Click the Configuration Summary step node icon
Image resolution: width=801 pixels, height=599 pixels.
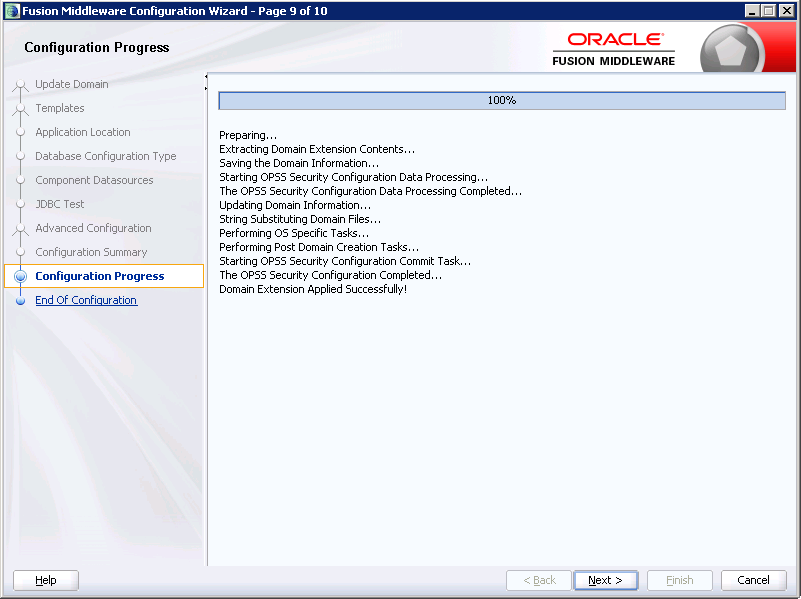pyautogui.click(x=20, y=252)
